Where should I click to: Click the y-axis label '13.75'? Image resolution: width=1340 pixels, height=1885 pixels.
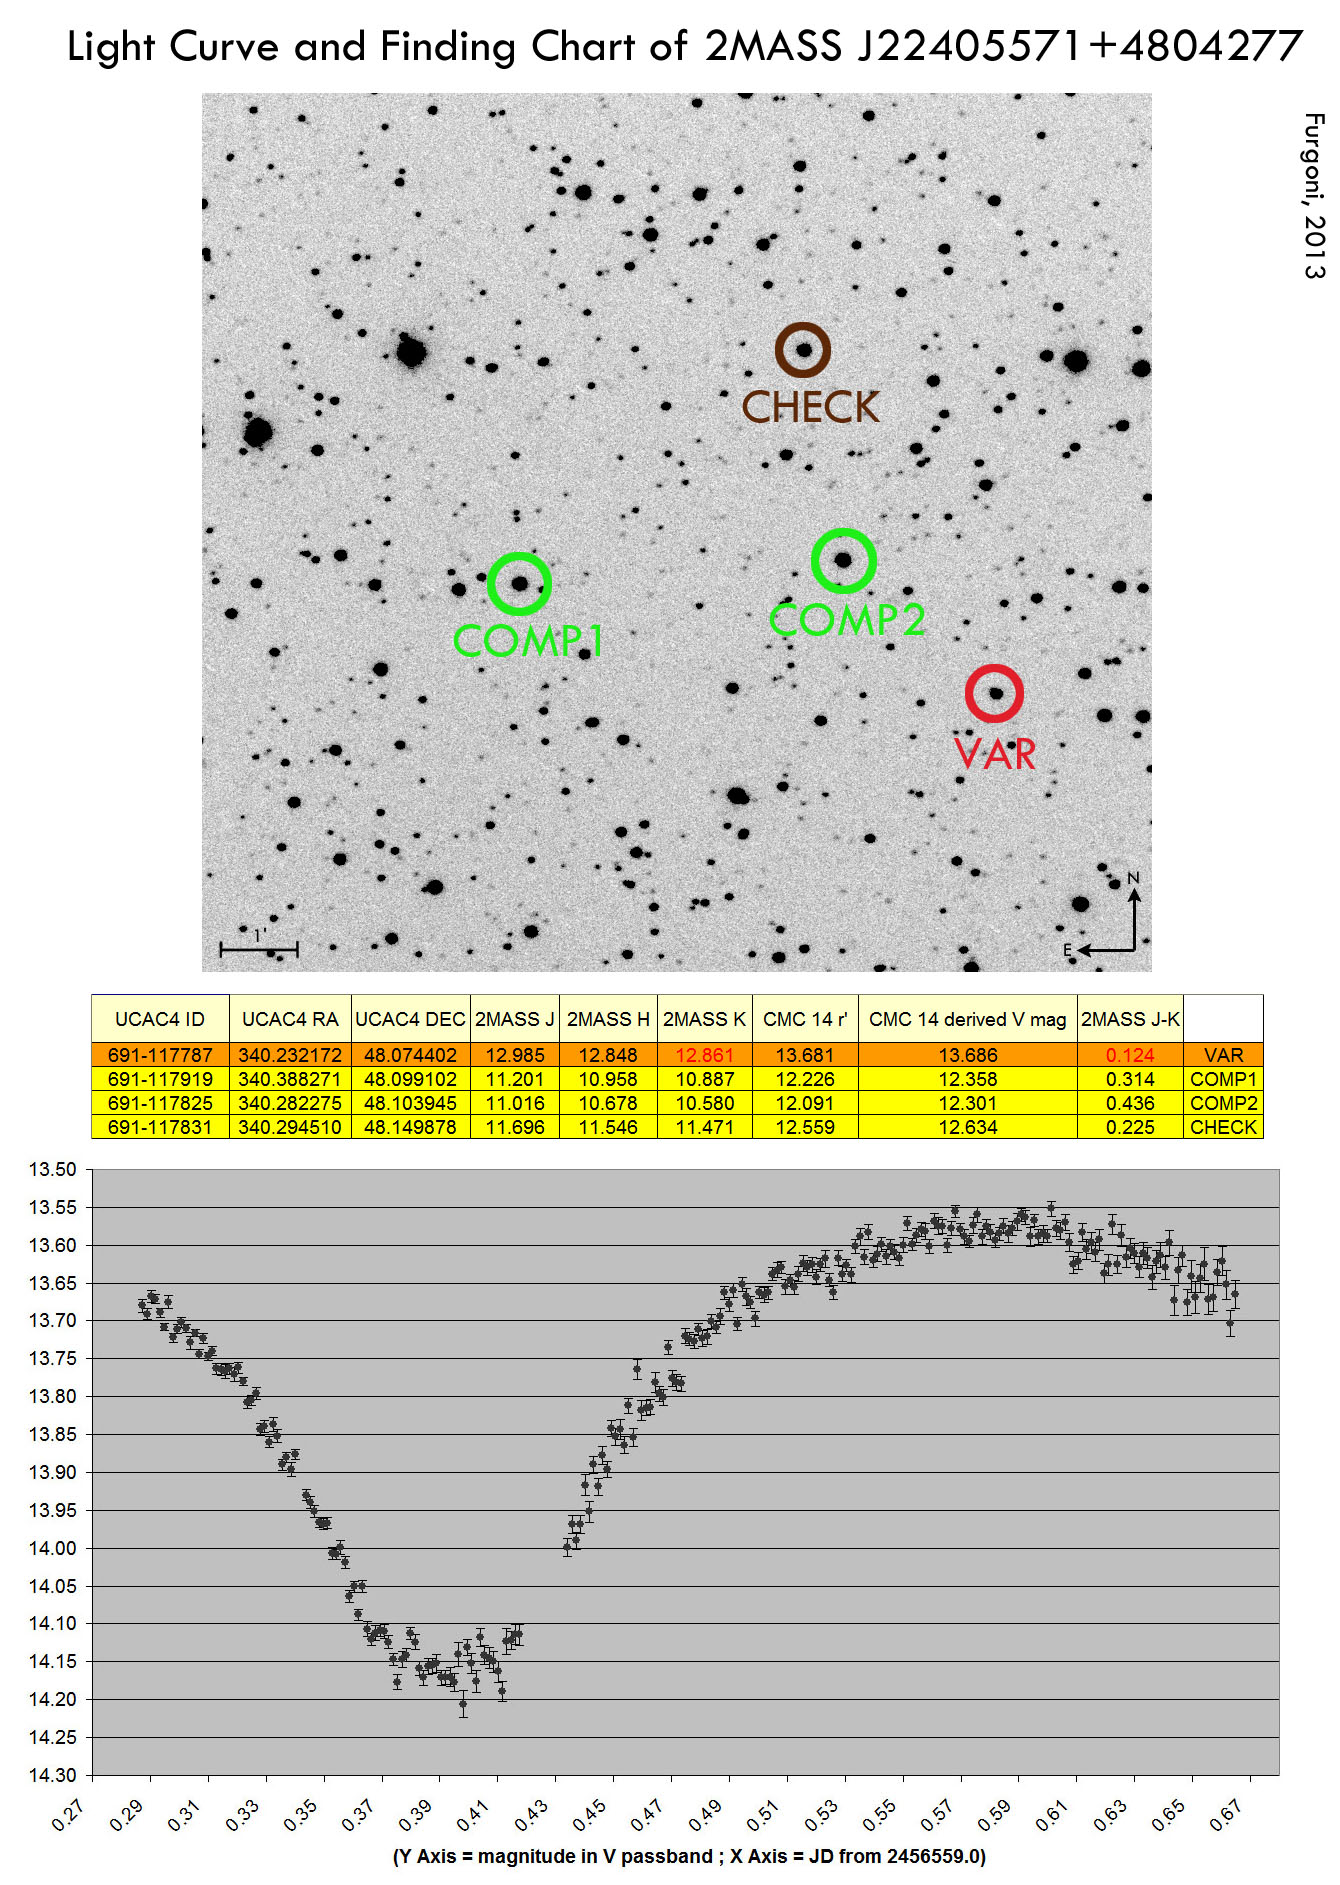[x=52, y=1358]
